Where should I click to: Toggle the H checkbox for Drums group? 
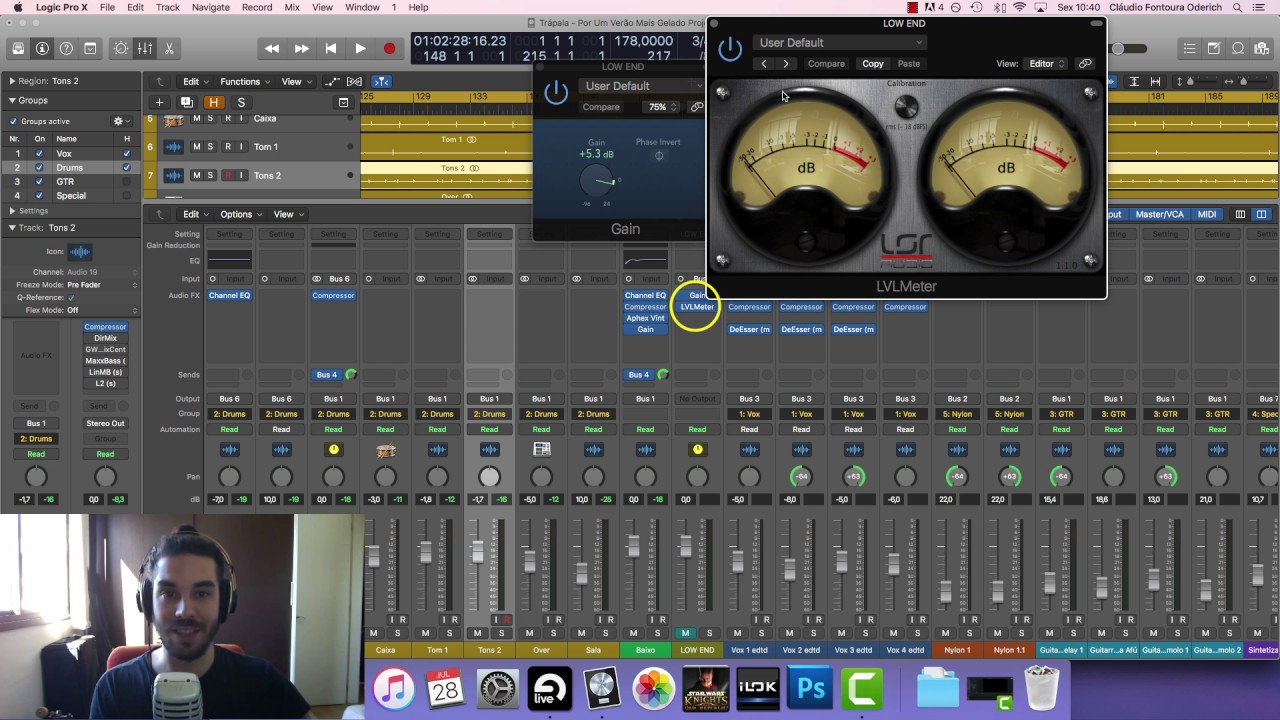click(126, 168)
